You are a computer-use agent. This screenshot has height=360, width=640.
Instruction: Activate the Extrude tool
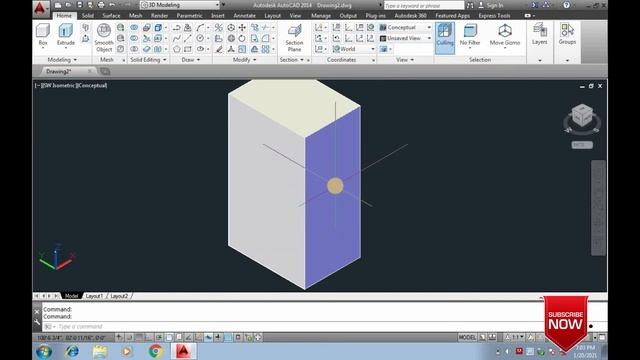[x=65, y=35]
